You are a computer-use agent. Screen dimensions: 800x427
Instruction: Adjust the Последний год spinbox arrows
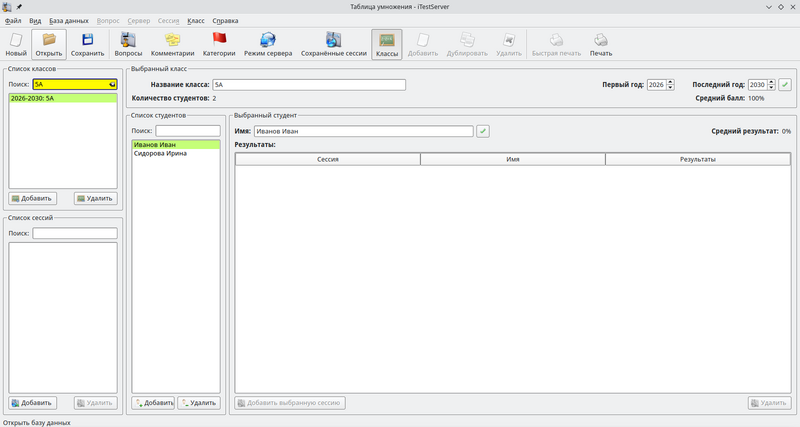(x=771, y=85)
